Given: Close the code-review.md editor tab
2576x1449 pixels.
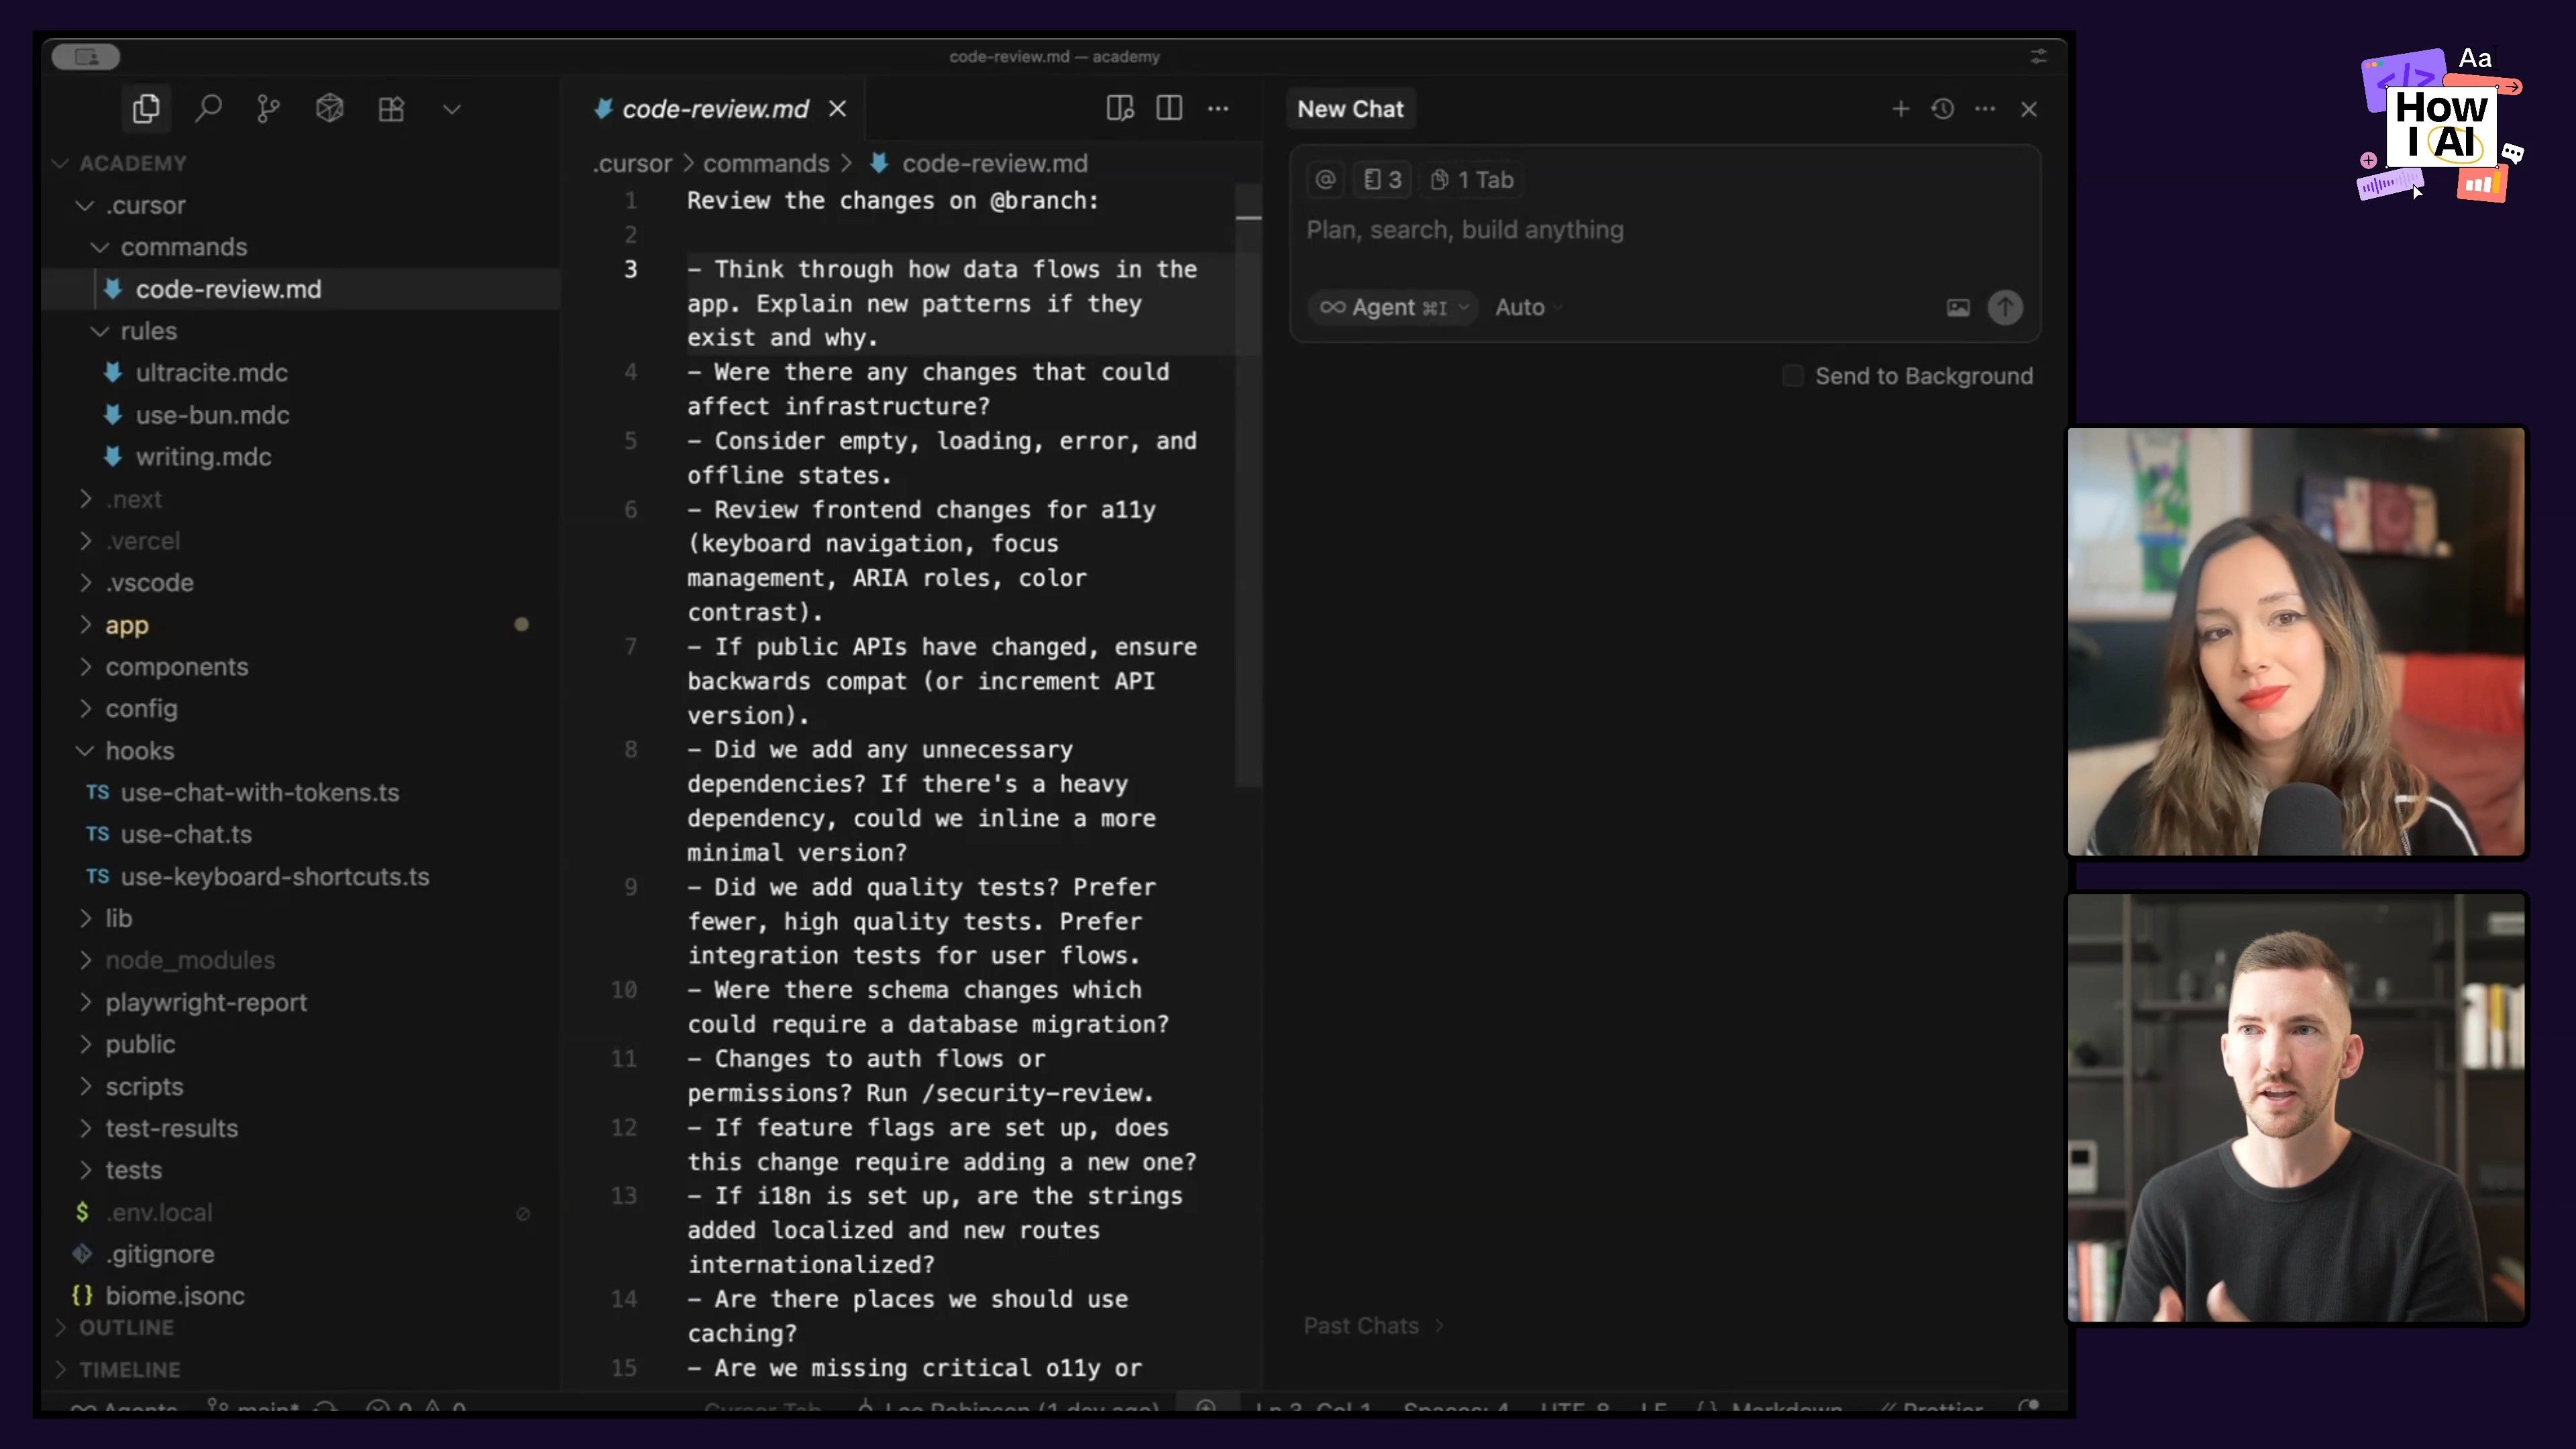Looking at the screenshot, I should (838, 108).
